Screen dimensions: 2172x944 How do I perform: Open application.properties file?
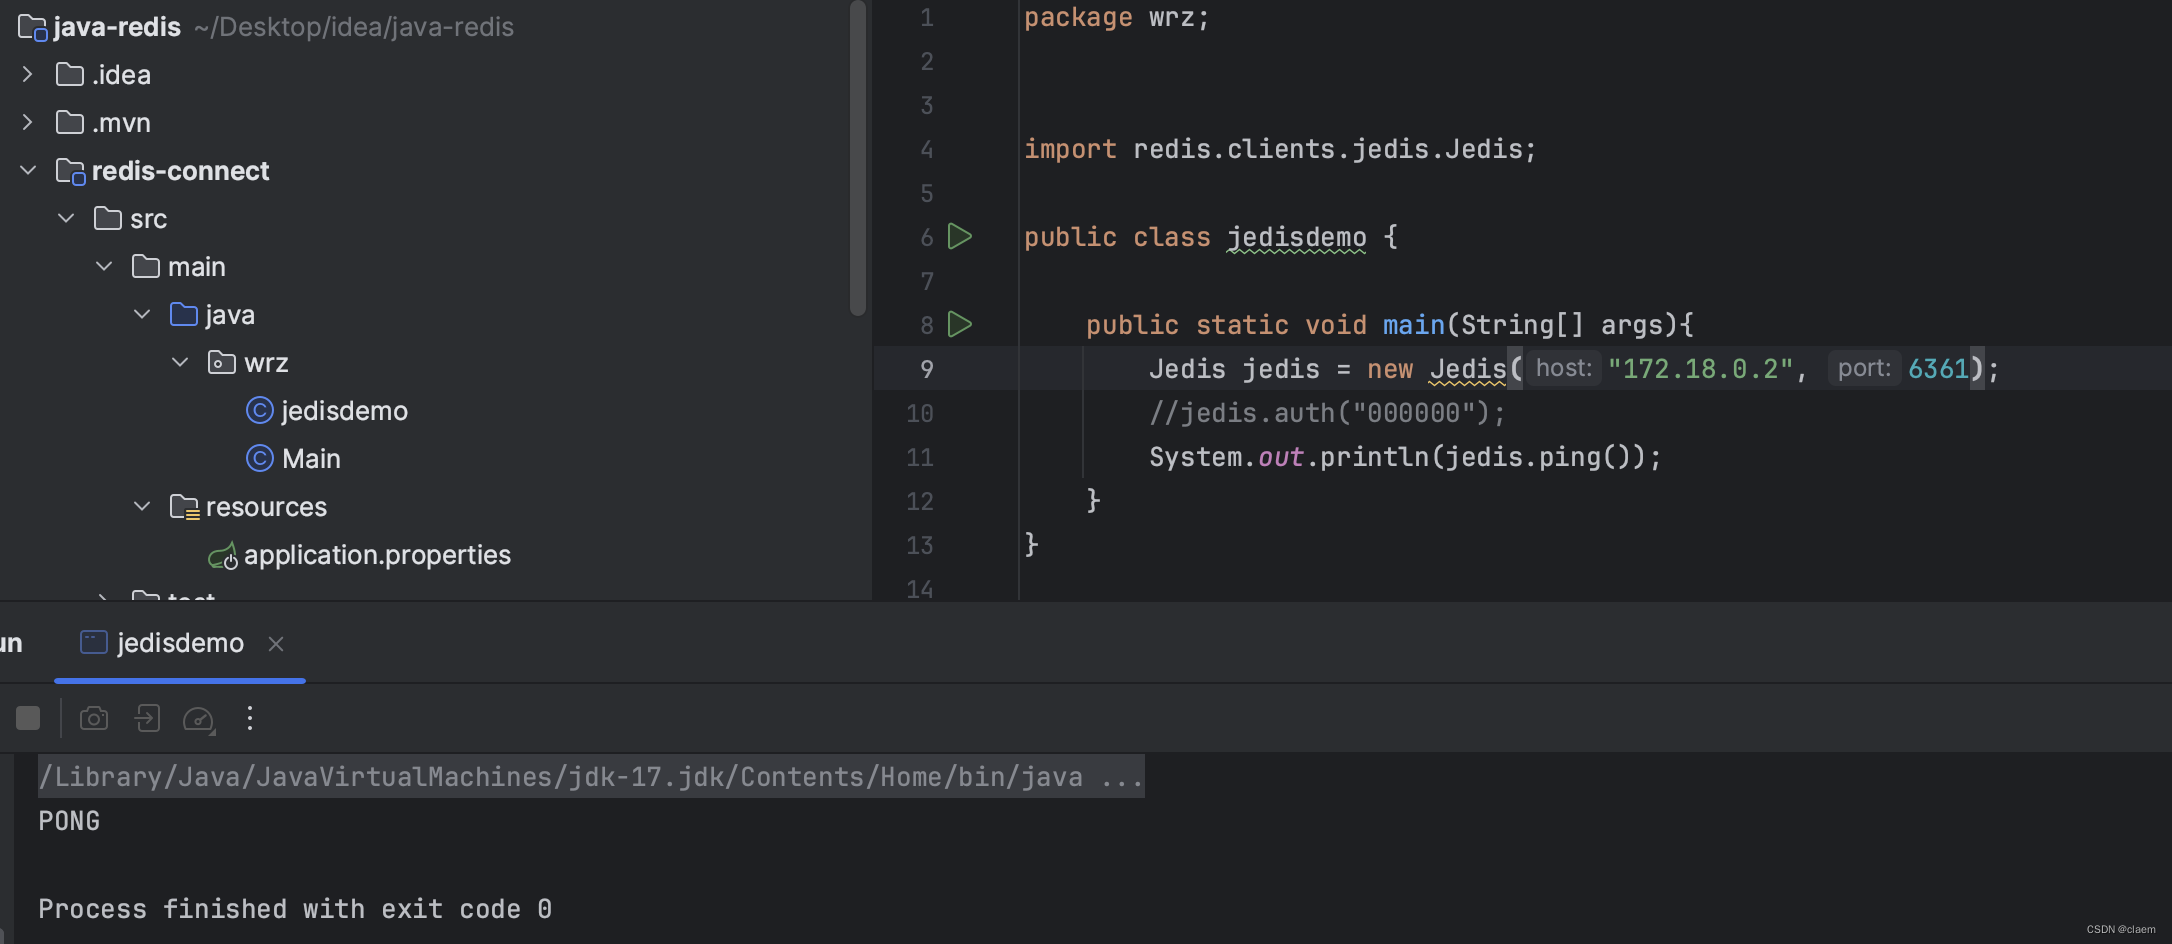pos(377,555)
